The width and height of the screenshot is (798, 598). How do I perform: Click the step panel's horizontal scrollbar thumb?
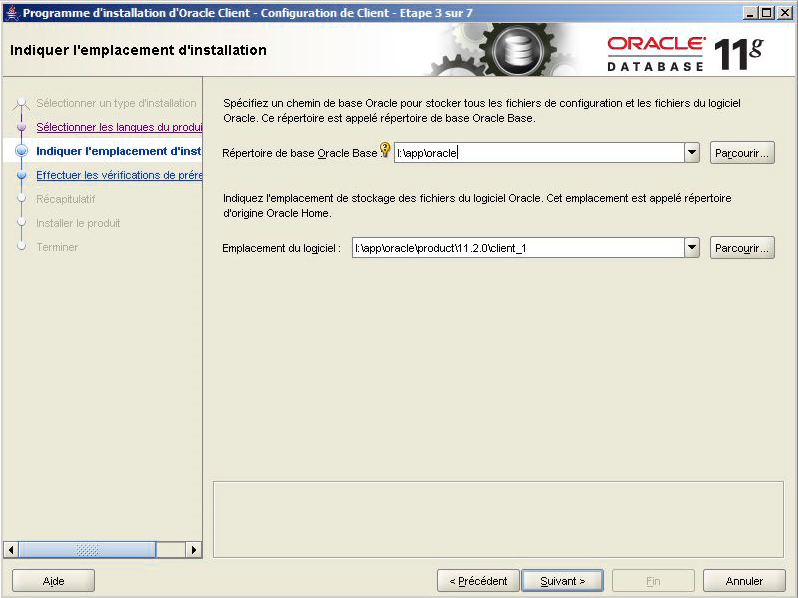point(87,550)
